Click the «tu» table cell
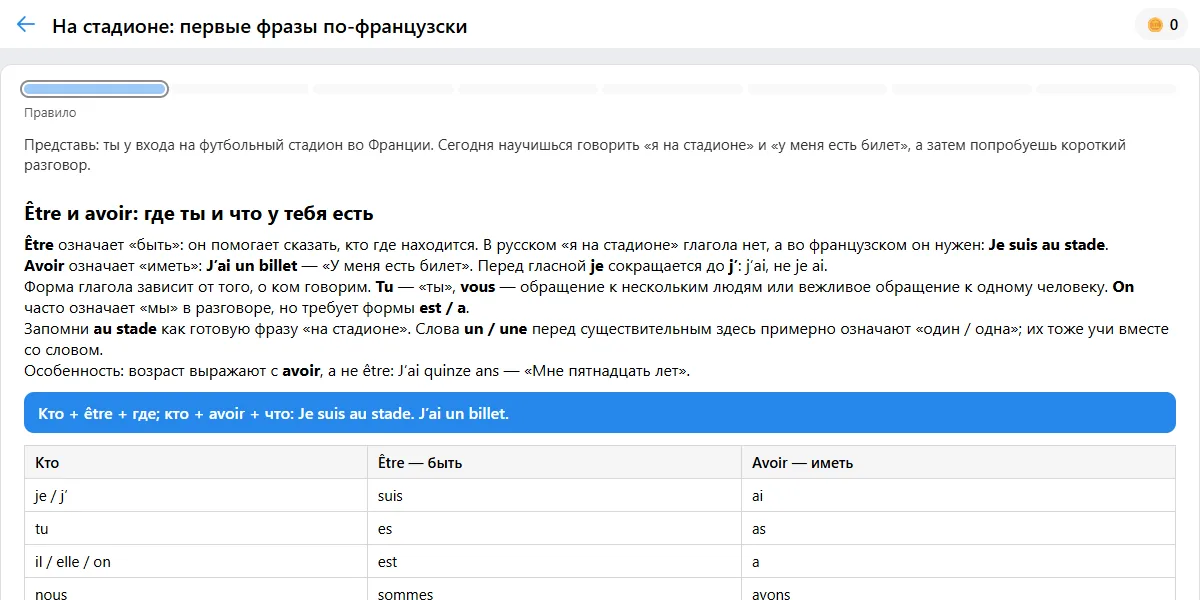The width and height of the screenshot is (1200, 600). coord(196,529)
